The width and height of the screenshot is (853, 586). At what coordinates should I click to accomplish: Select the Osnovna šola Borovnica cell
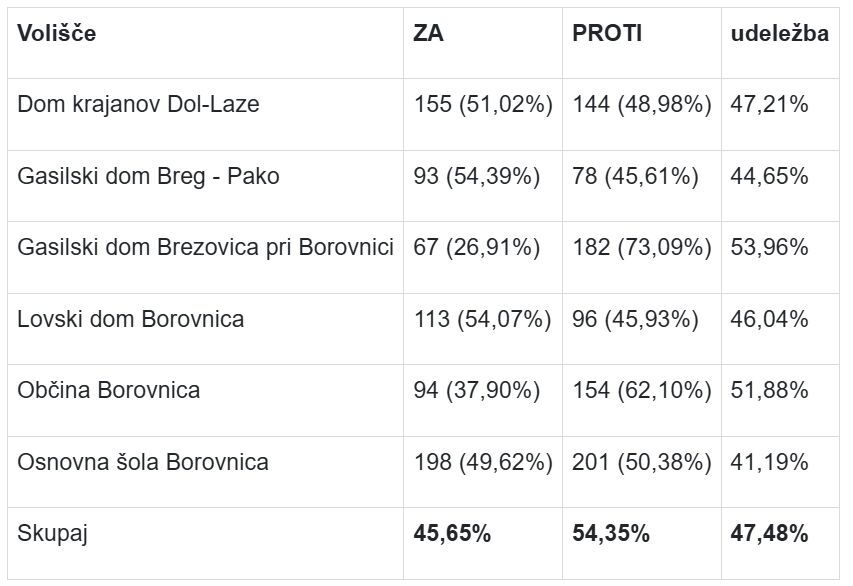pyautogui.click(x=143, y=462)
